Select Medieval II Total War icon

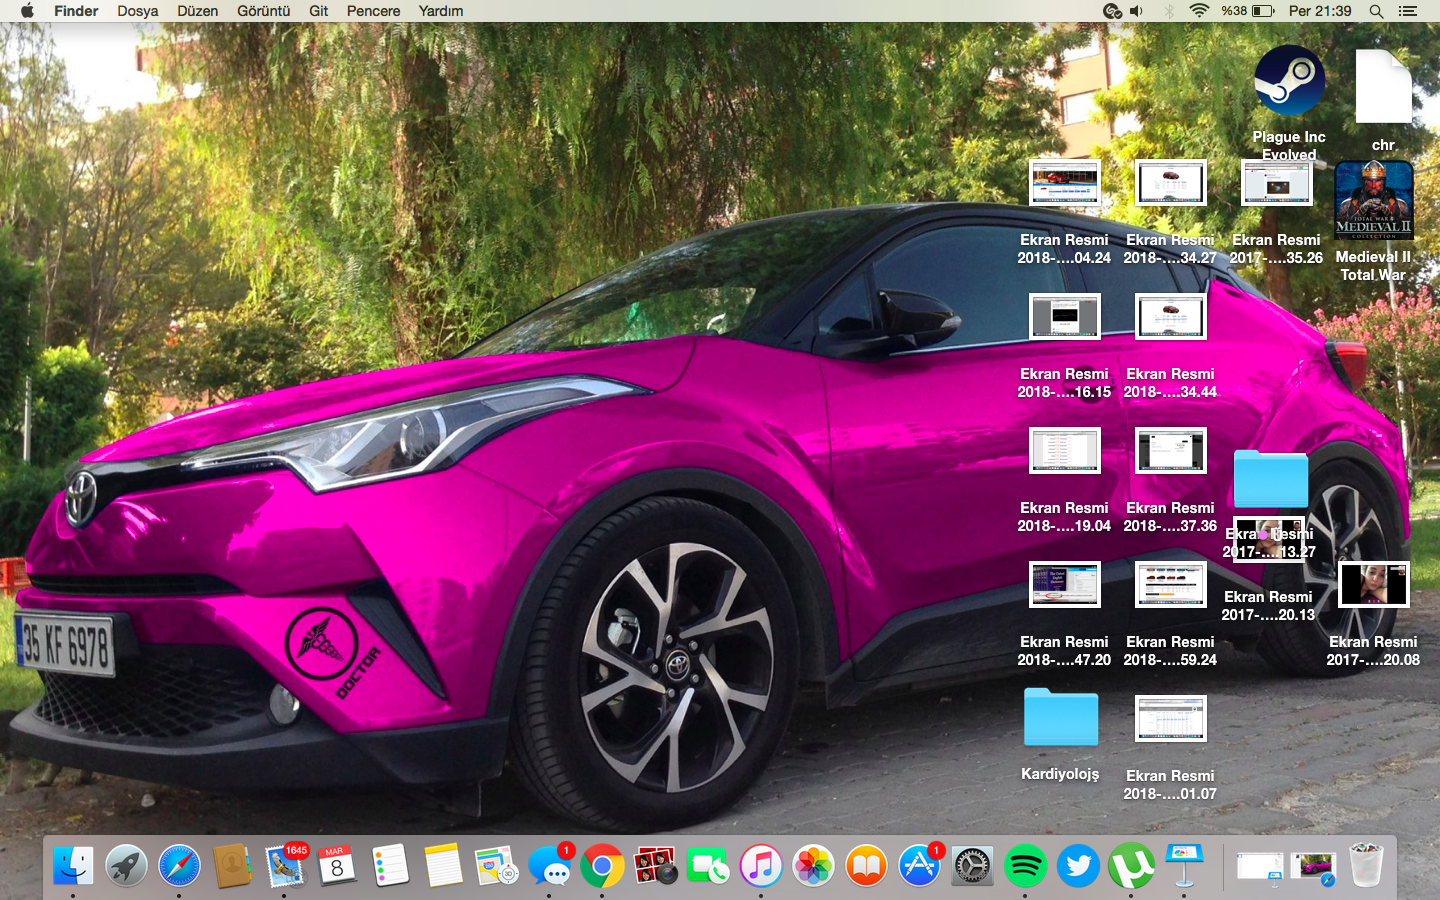coord(1374,201)
